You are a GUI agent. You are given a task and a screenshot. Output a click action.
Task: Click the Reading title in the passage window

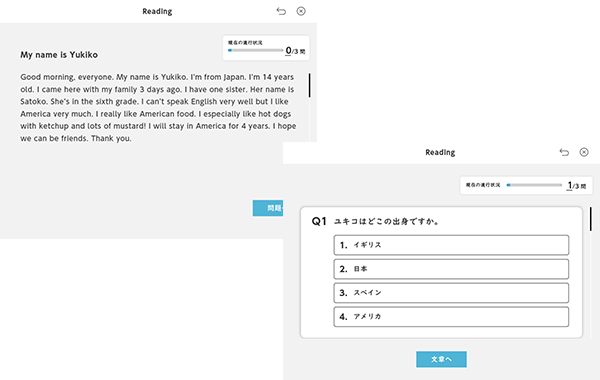(157, 11)
